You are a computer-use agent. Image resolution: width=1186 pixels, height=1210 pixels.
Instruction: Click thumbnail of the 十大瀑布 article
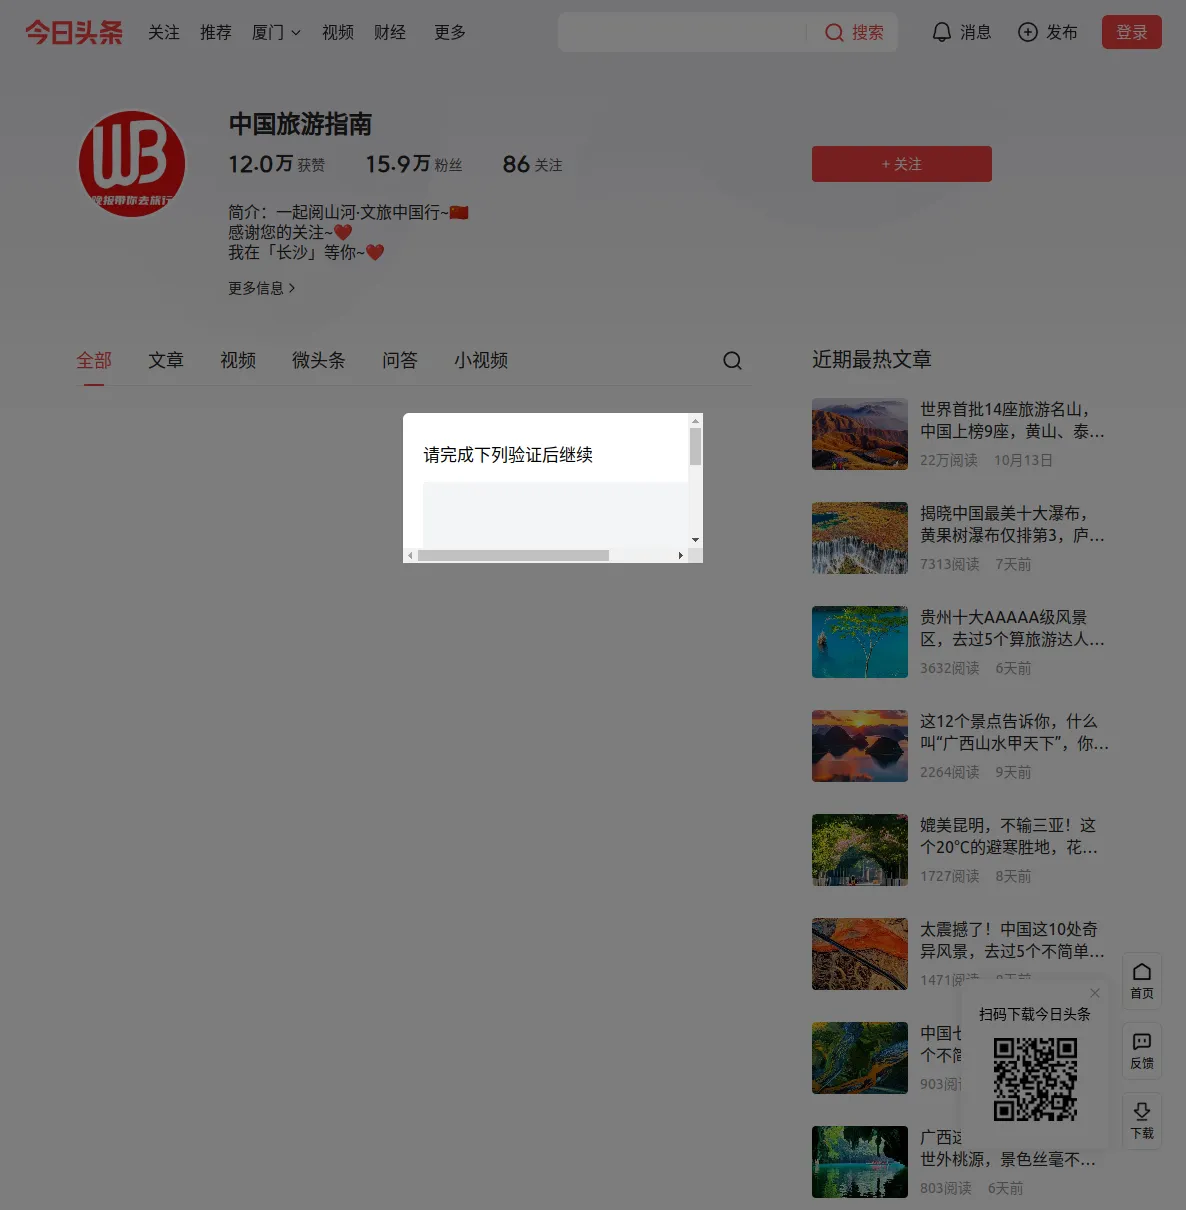click(x=860, y=538)
